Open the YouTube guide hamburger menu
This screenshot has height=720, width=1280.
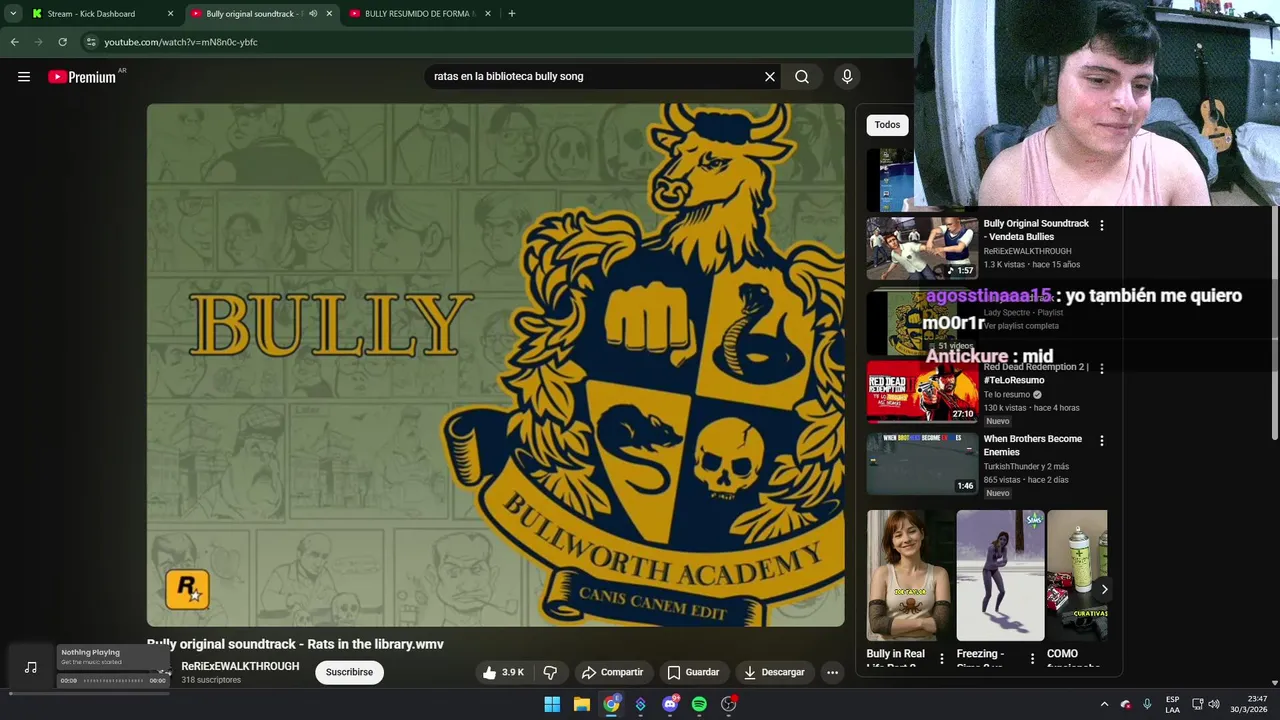click(x=24, y=77)
